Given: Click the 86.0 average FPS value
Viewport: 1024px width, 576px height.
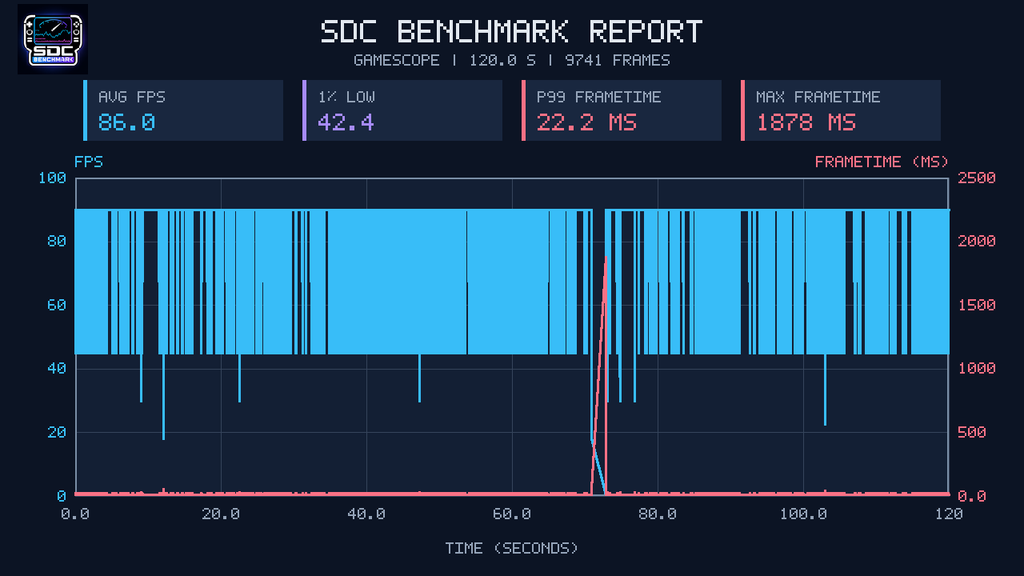Looking at the screenshot, I should click(x=127, y=122).
